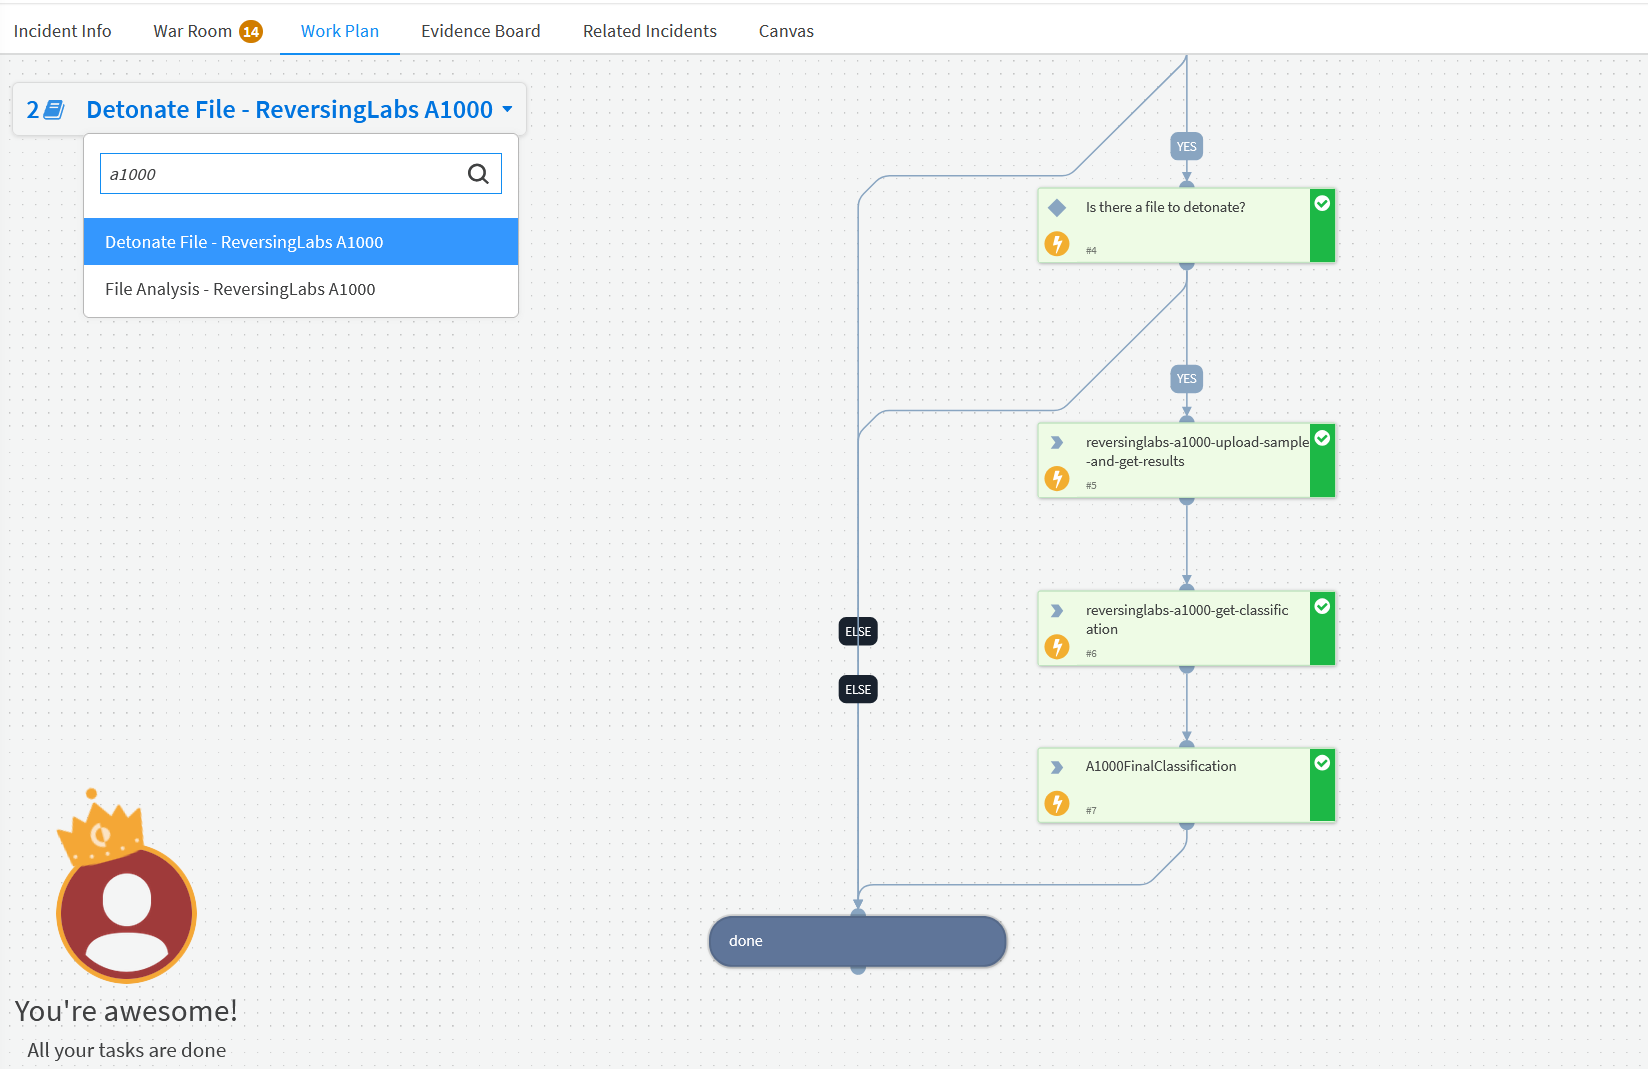This screenshot has height=1069, width=1648.
Task: Click the lightning bolt icon on task #7
Action: (1057, 803)
